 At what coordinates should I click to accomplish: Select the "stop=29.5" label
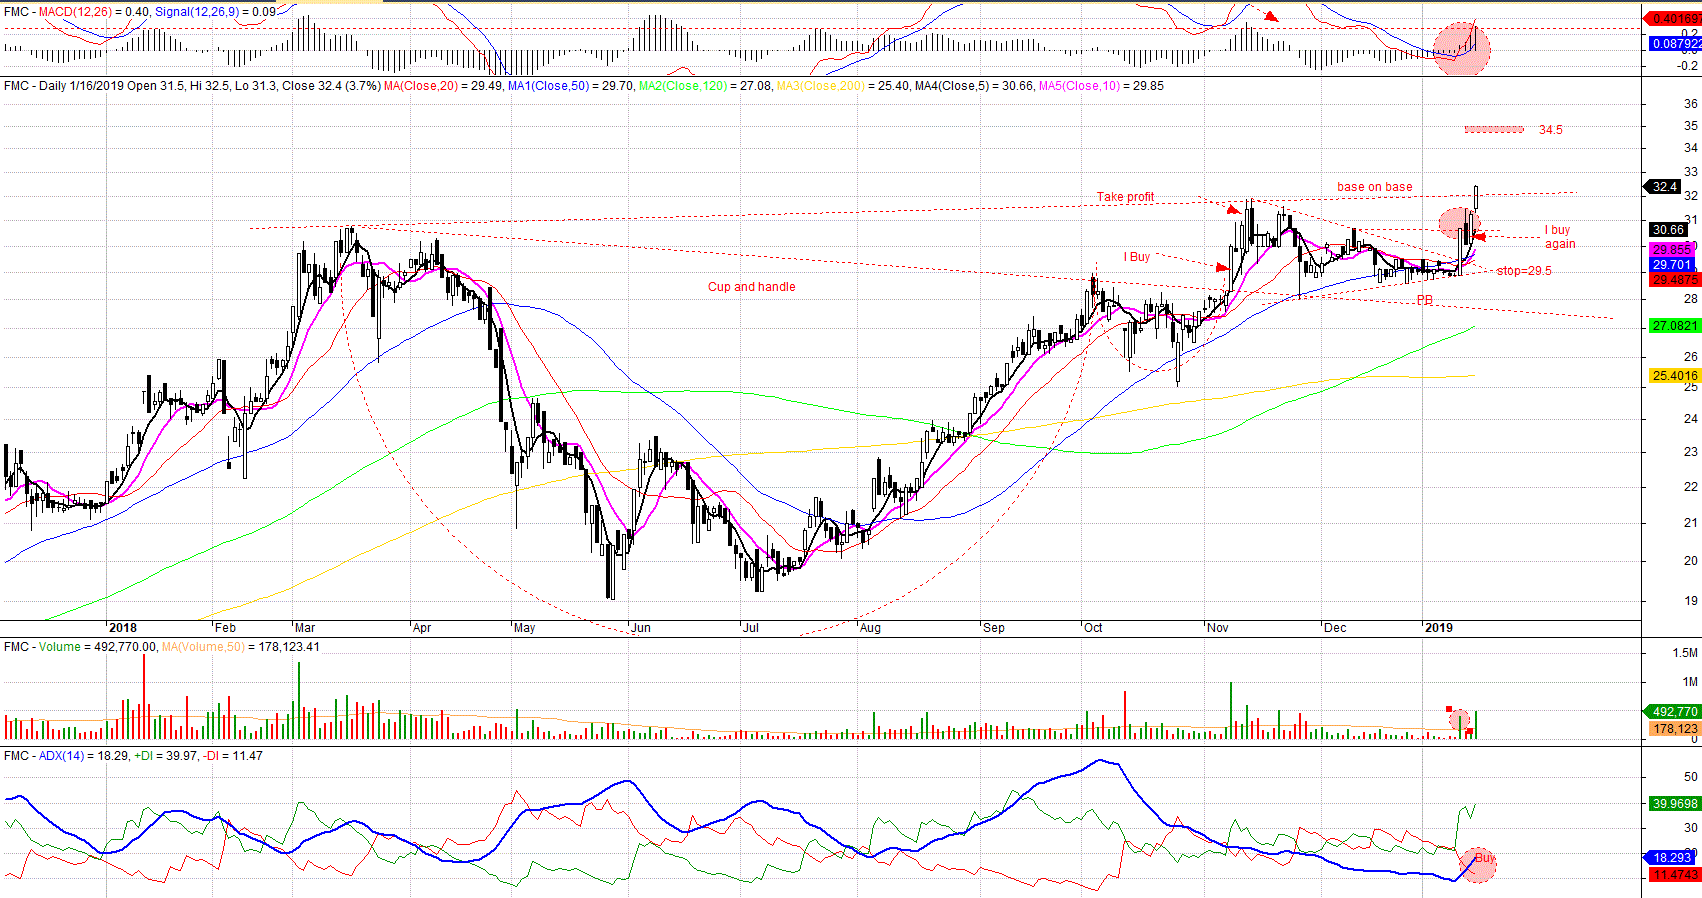pyautogui.click(x=1524, y=271)
